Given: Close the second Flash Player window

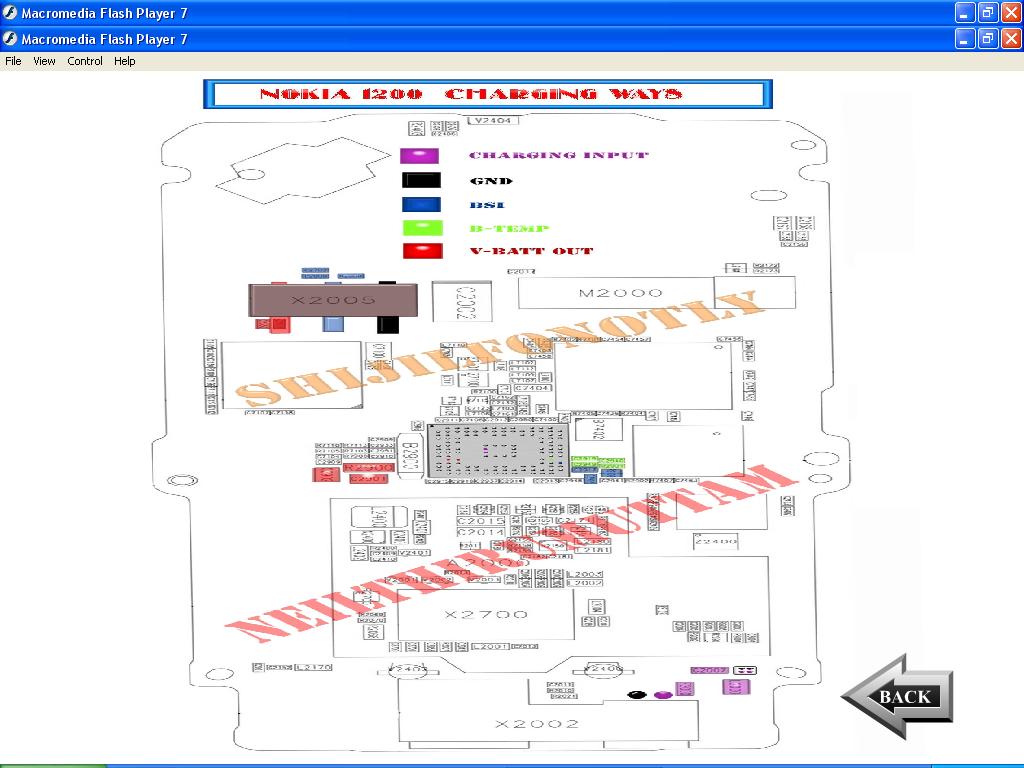Looking at the screenshot, I should 1012,39.
